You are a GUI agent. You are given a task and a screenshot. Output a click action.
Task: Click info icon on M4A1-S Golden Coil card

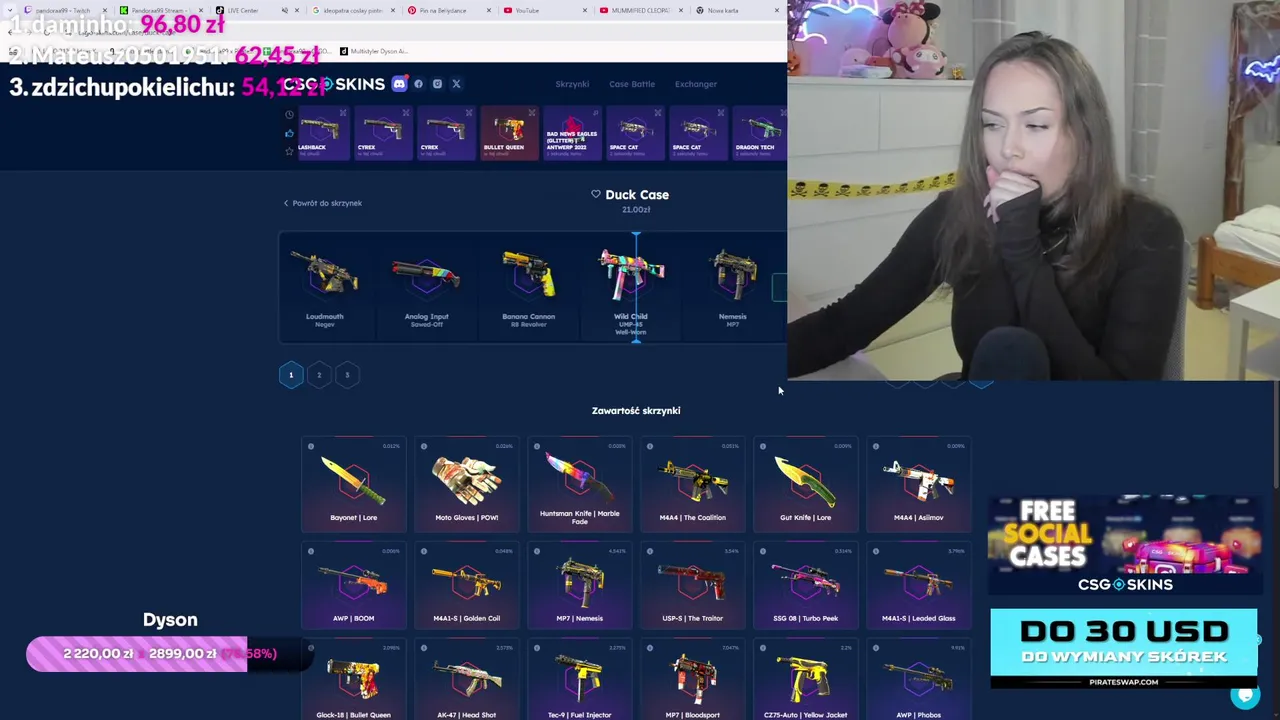(424, 551)
